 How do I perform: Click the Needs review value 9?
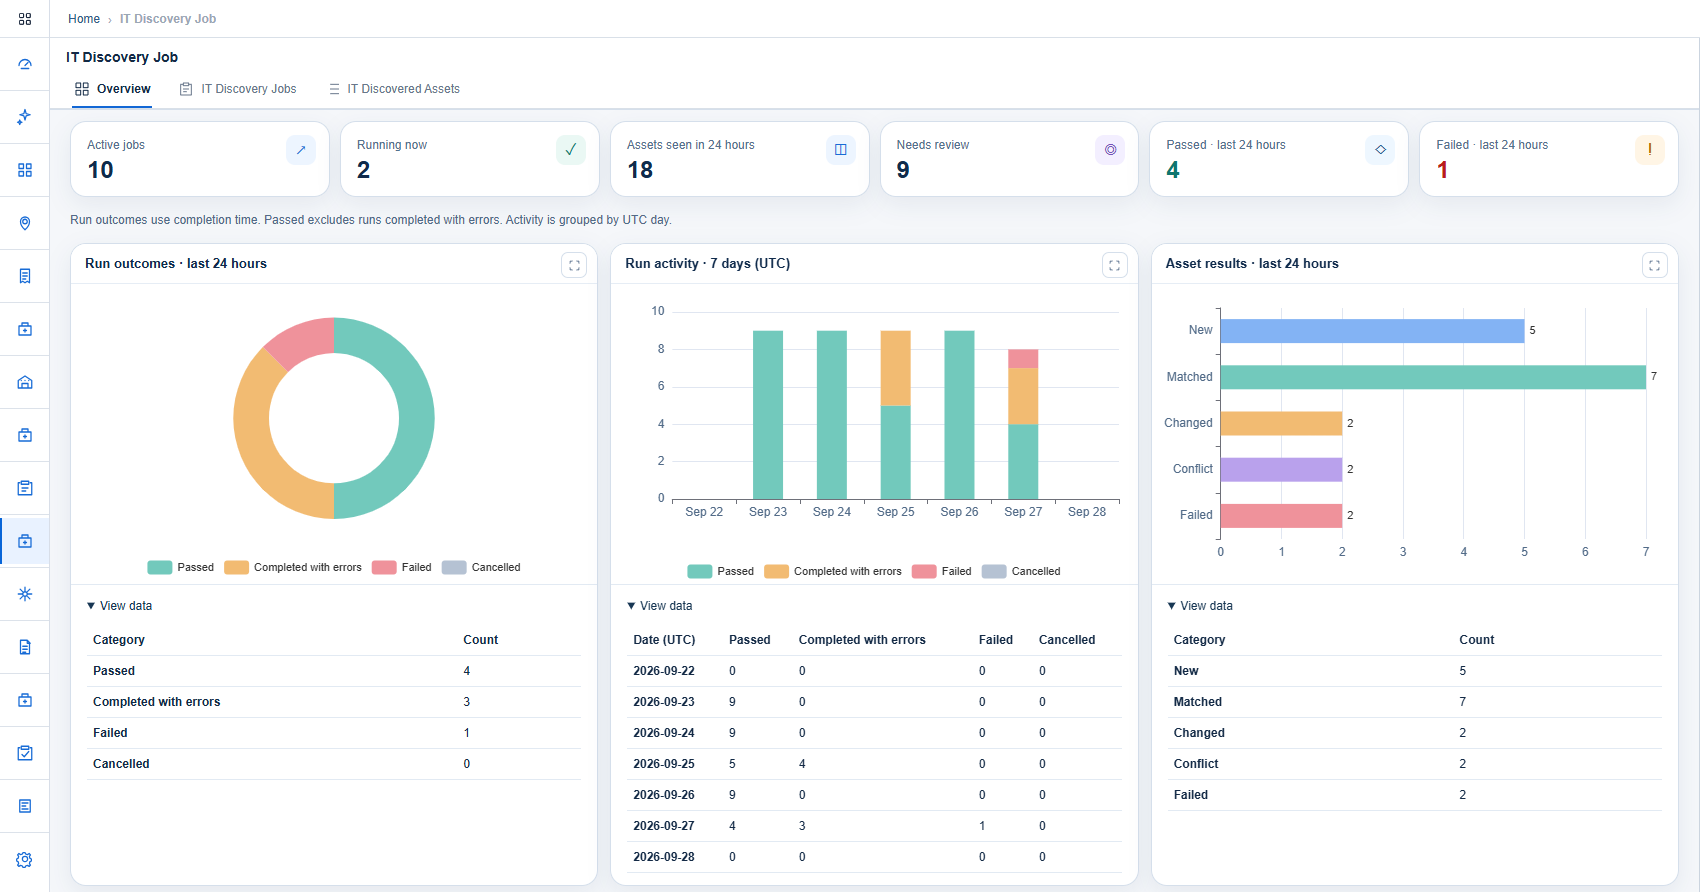pyautogui.click(x=903, y=170)
